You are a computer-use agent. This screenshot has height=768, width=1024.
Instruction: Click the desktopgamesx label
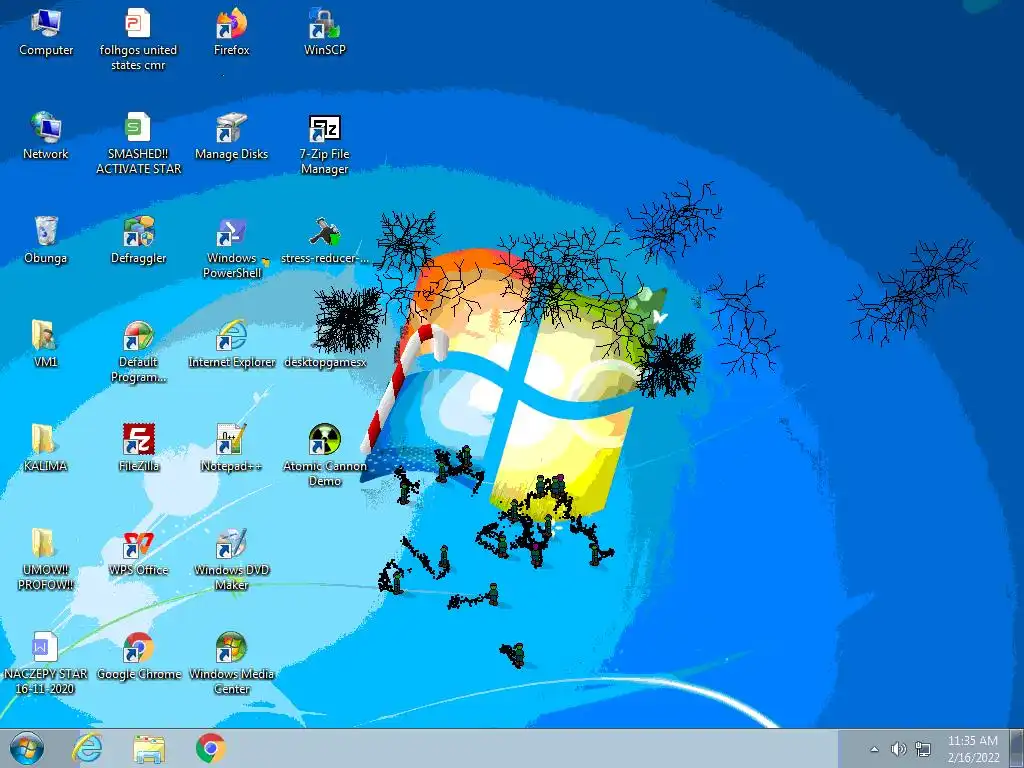(325, 362)
